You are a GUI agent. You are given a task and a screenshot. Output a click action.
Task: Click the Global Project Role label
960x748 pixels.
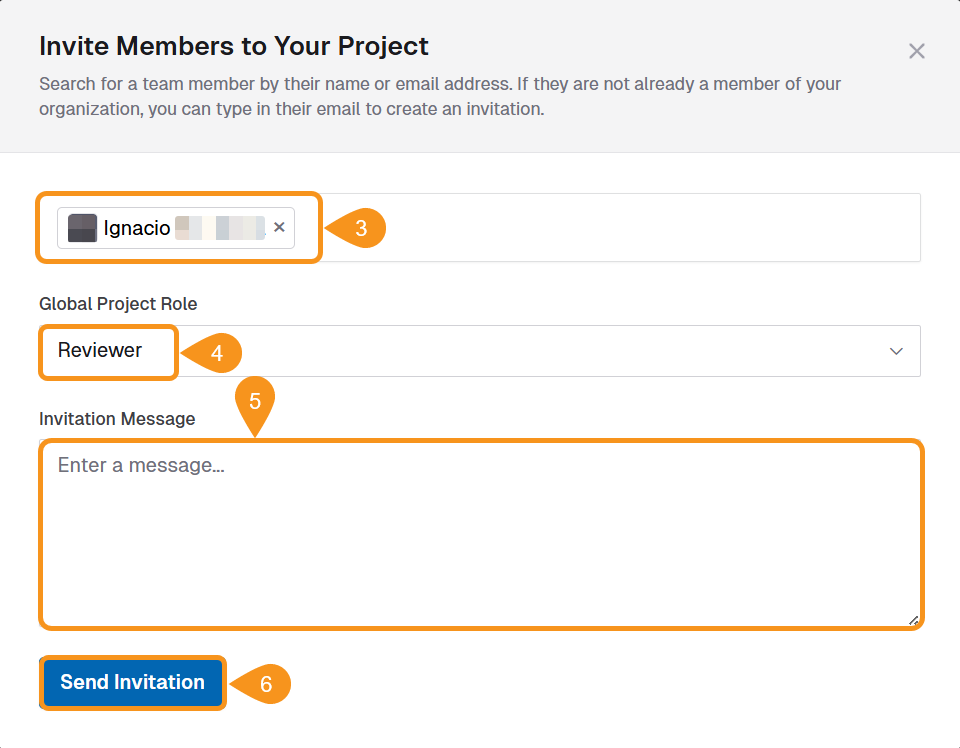click(117, 304)
